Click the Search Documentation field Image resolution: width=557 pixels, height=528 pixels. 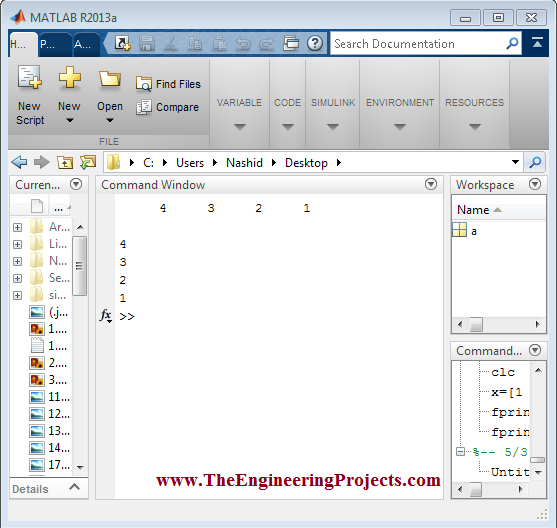418,44
